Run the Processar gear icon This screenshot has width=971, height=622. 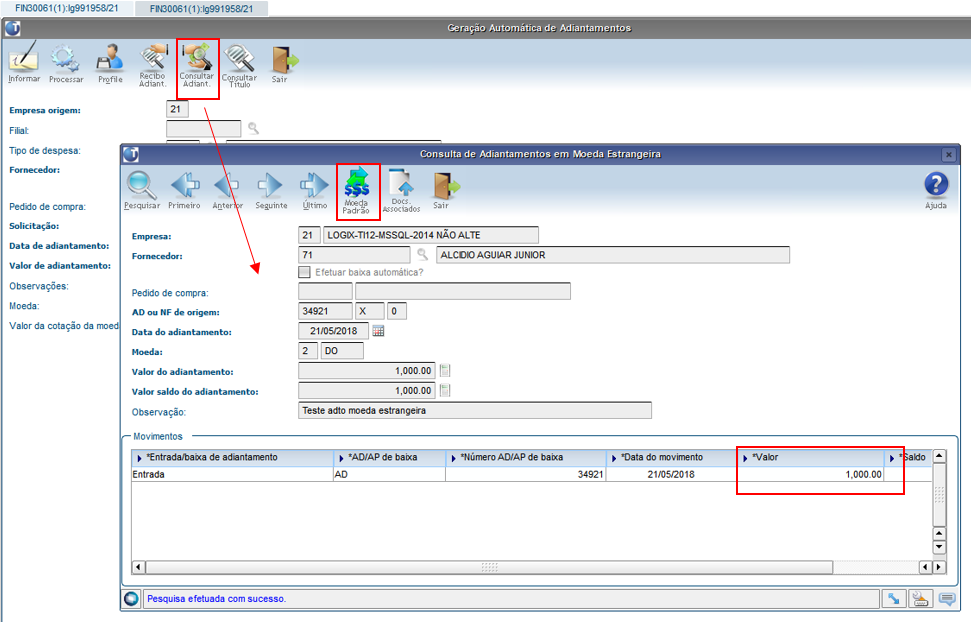(66, 63)
